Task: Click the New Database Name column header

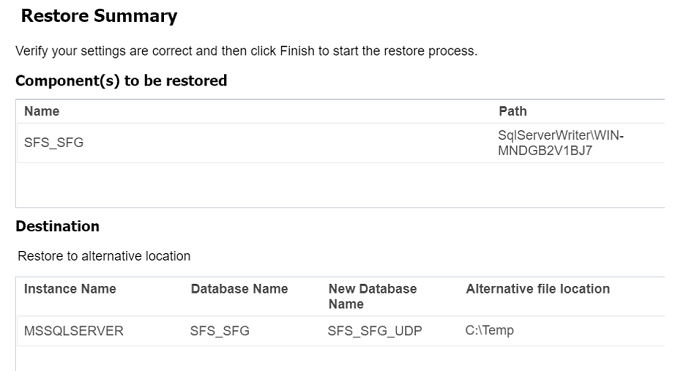Action: point(372,296)
